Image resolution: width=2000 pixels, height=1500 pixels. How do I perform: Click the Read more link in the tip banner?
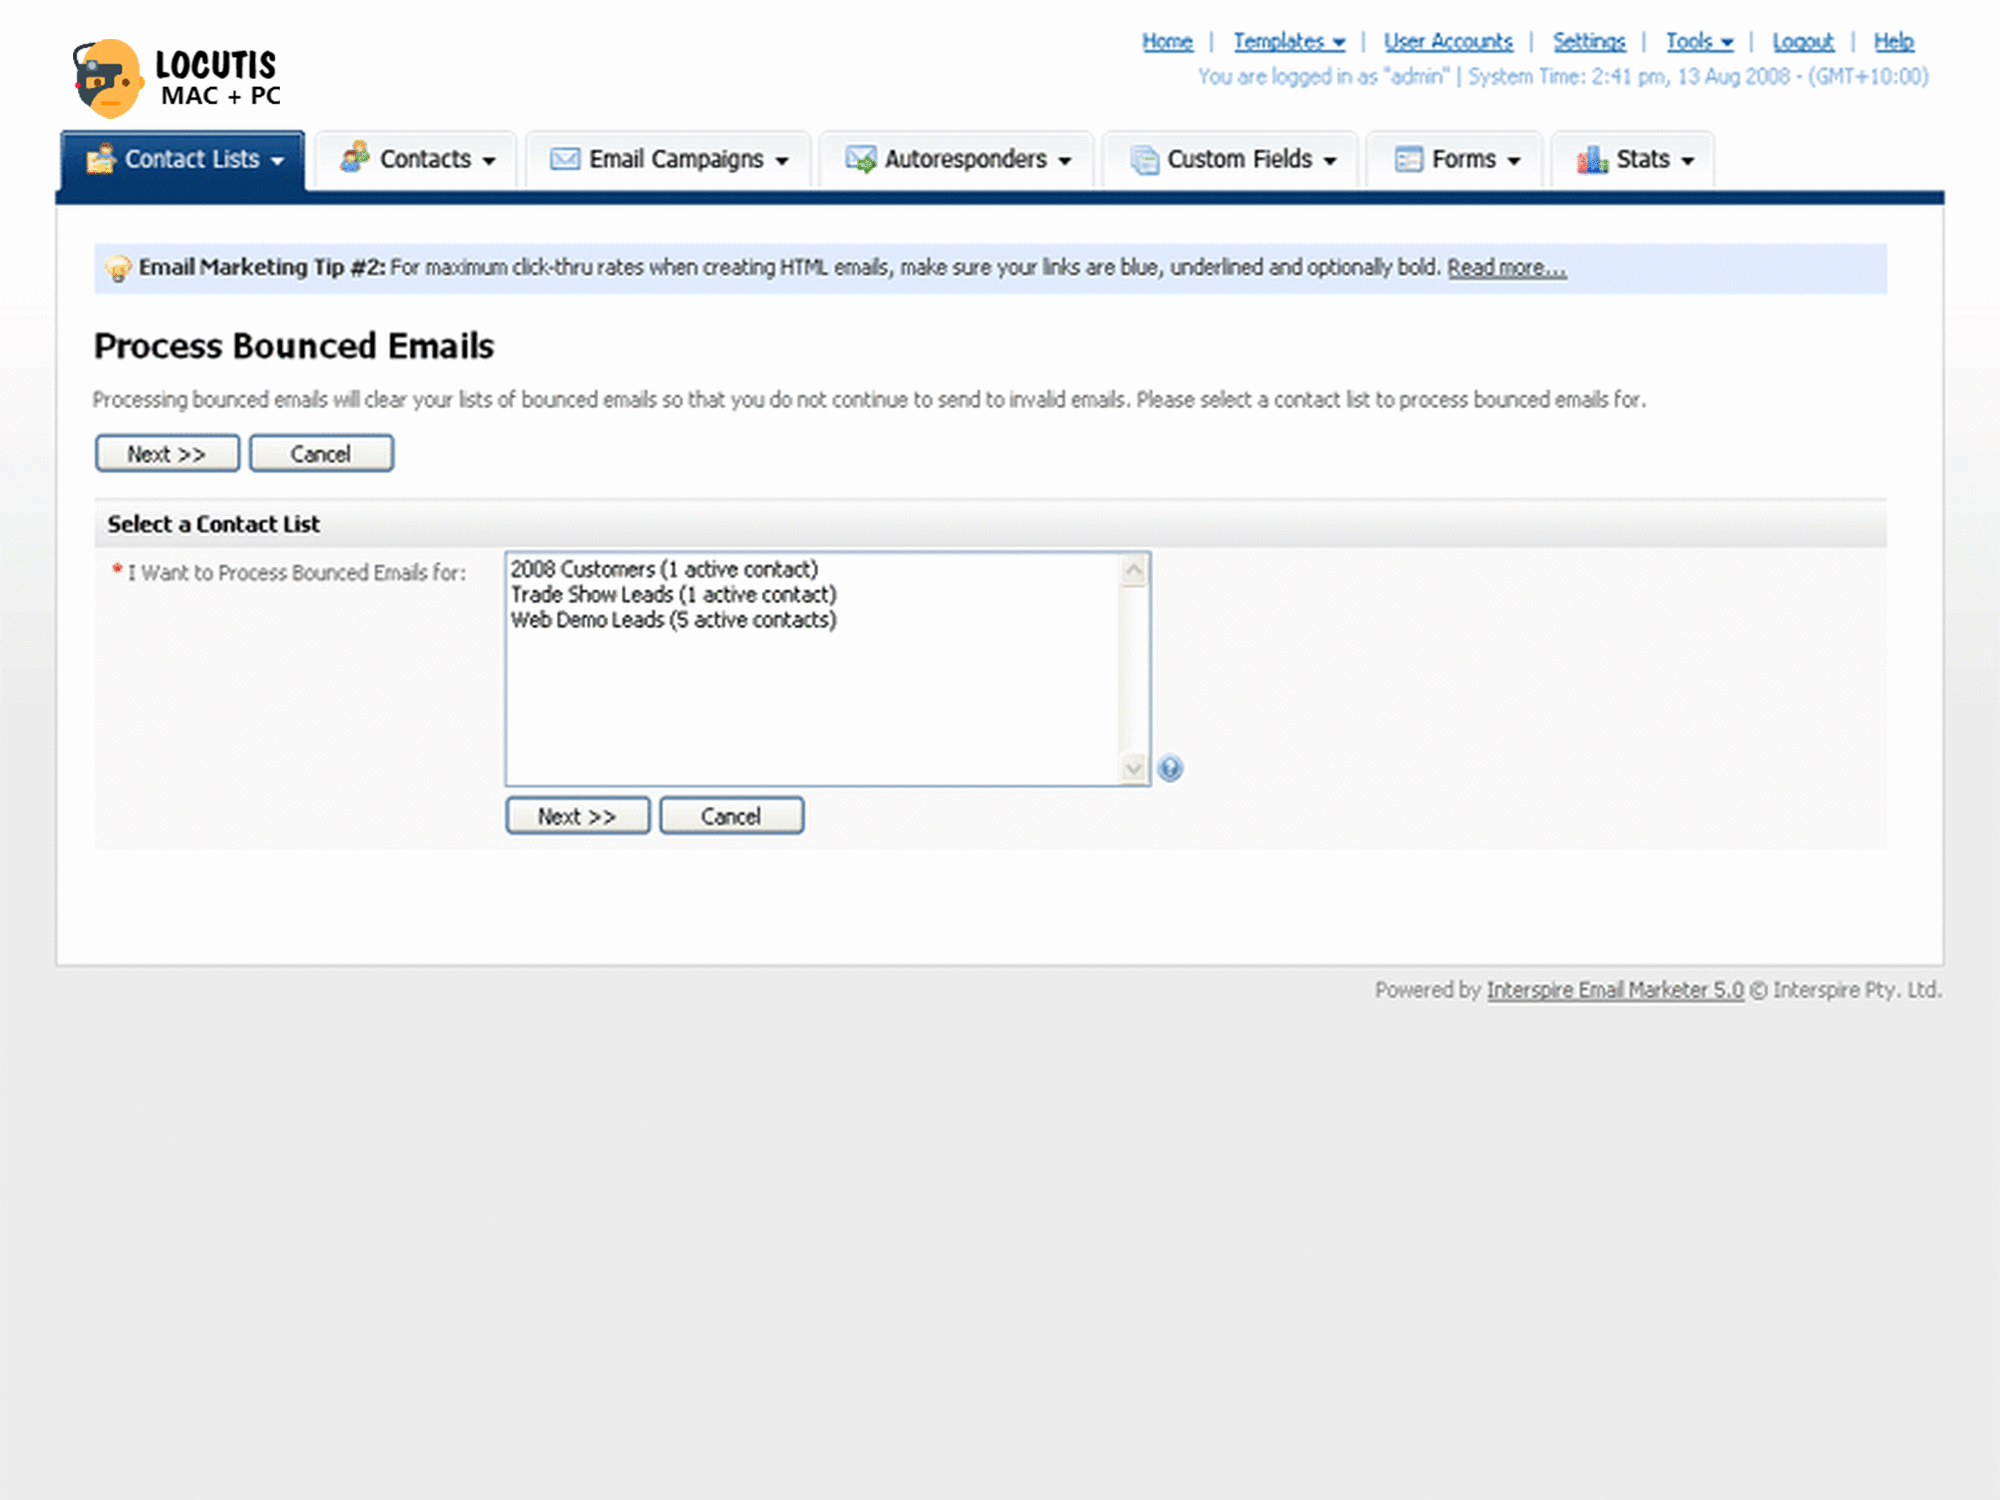tap(1512, 266)
